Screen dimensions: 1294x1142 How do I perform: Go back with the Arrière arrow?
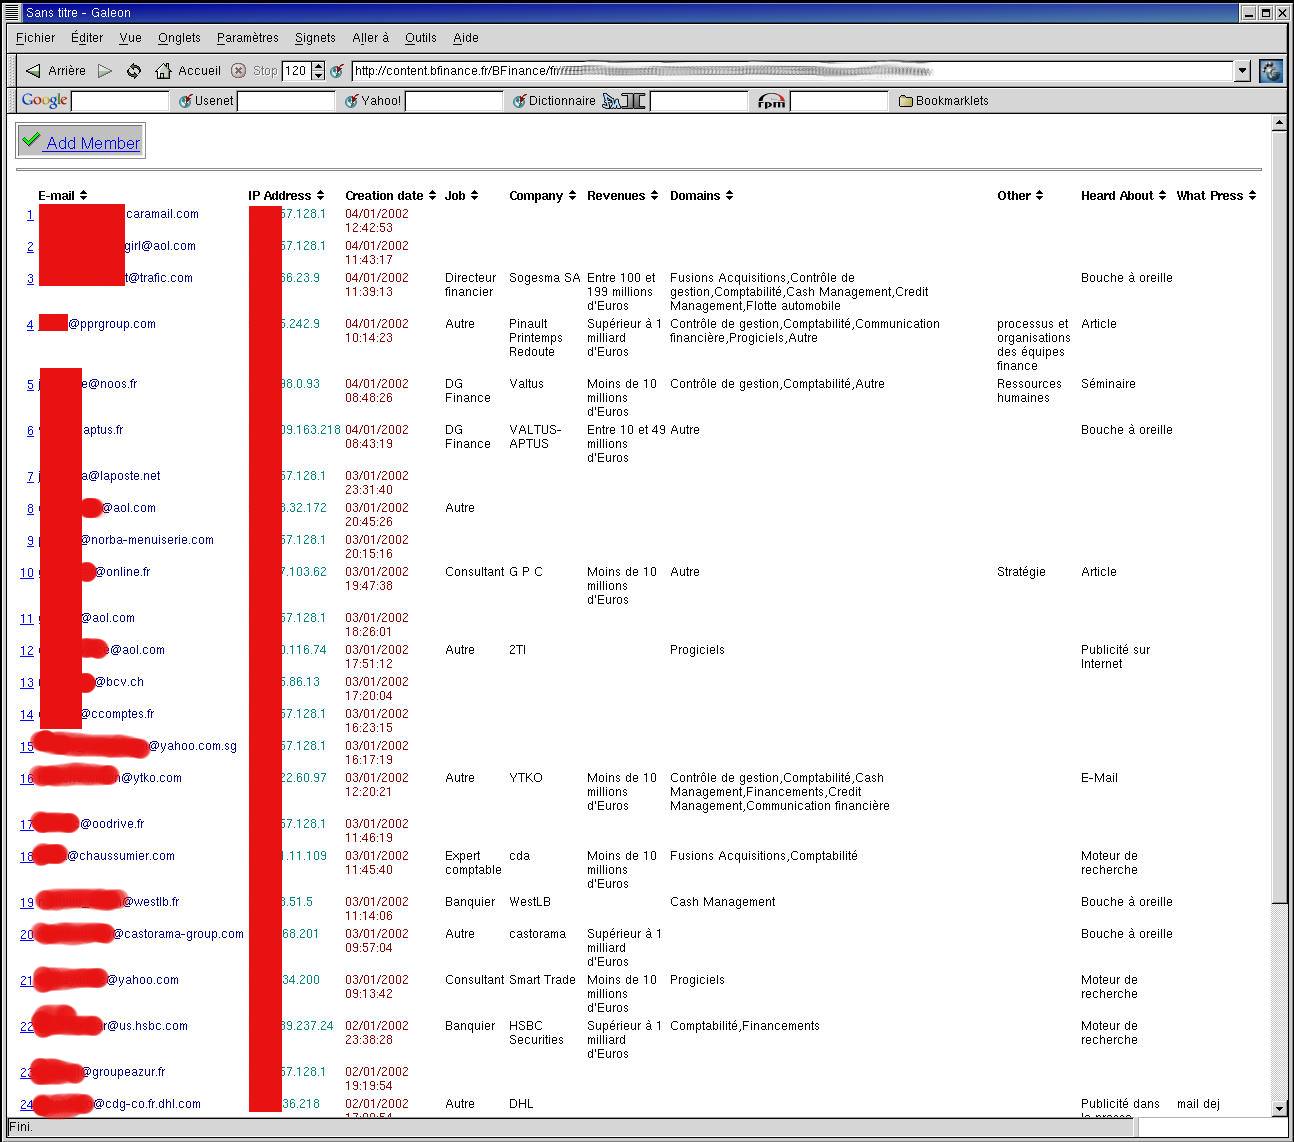point(55,71)
